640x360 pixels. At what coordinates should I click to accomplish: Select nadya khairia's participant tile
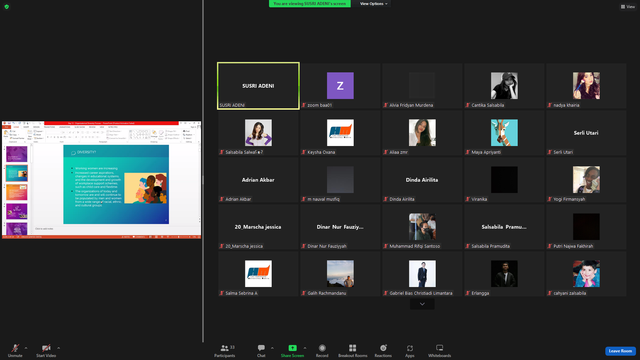click(x=586, y=86)
